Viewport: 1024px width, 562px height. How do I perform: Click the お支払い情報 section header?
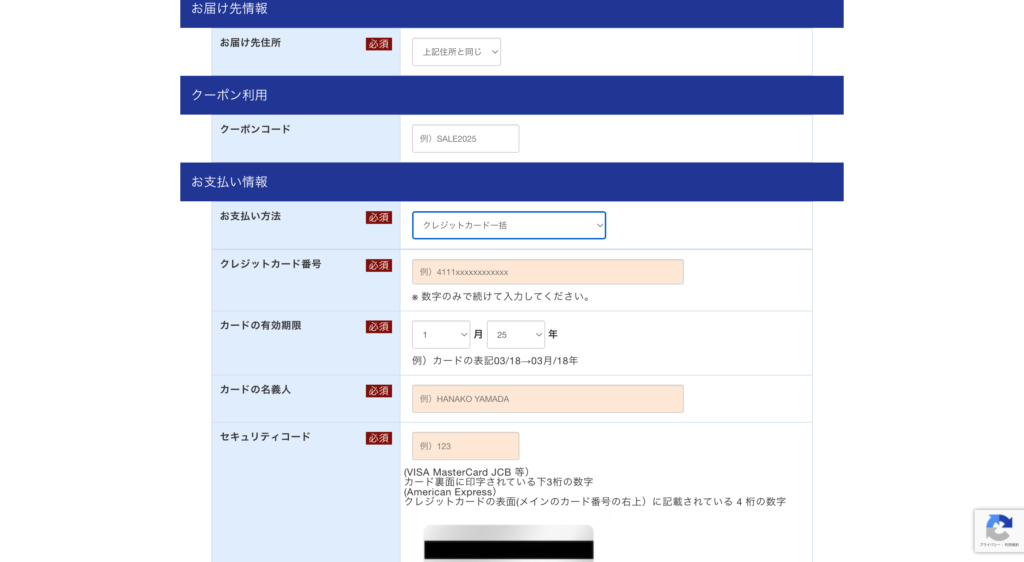tap(511, 182)
